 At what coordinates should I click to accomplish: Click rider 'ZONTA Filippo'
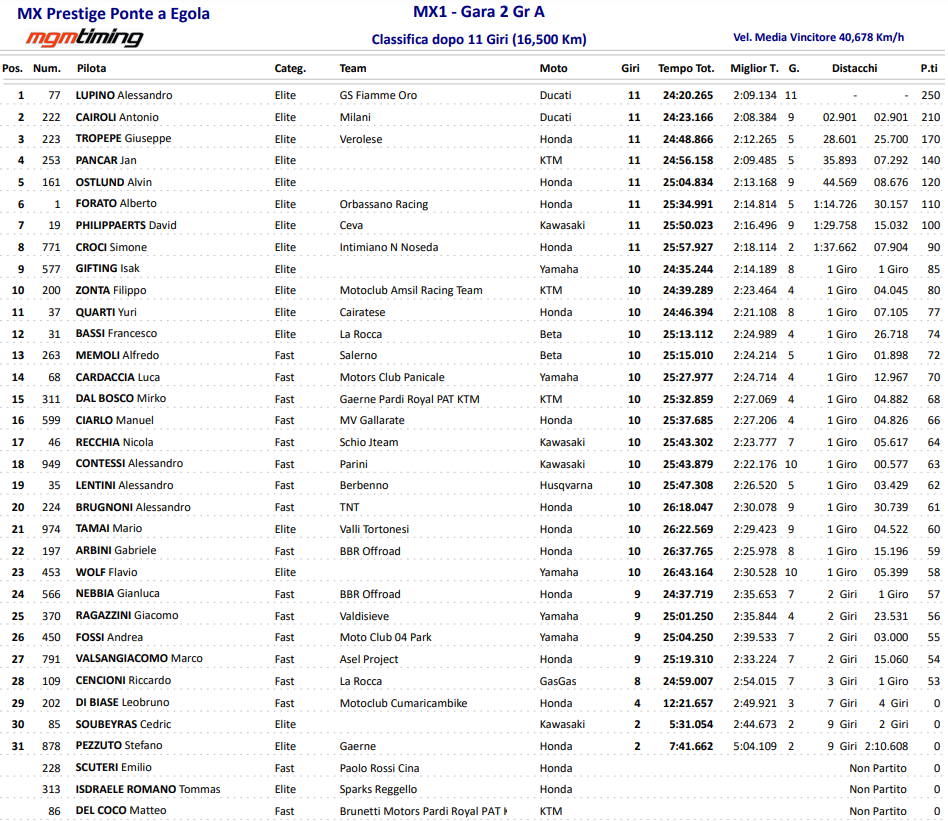[111, 290]
